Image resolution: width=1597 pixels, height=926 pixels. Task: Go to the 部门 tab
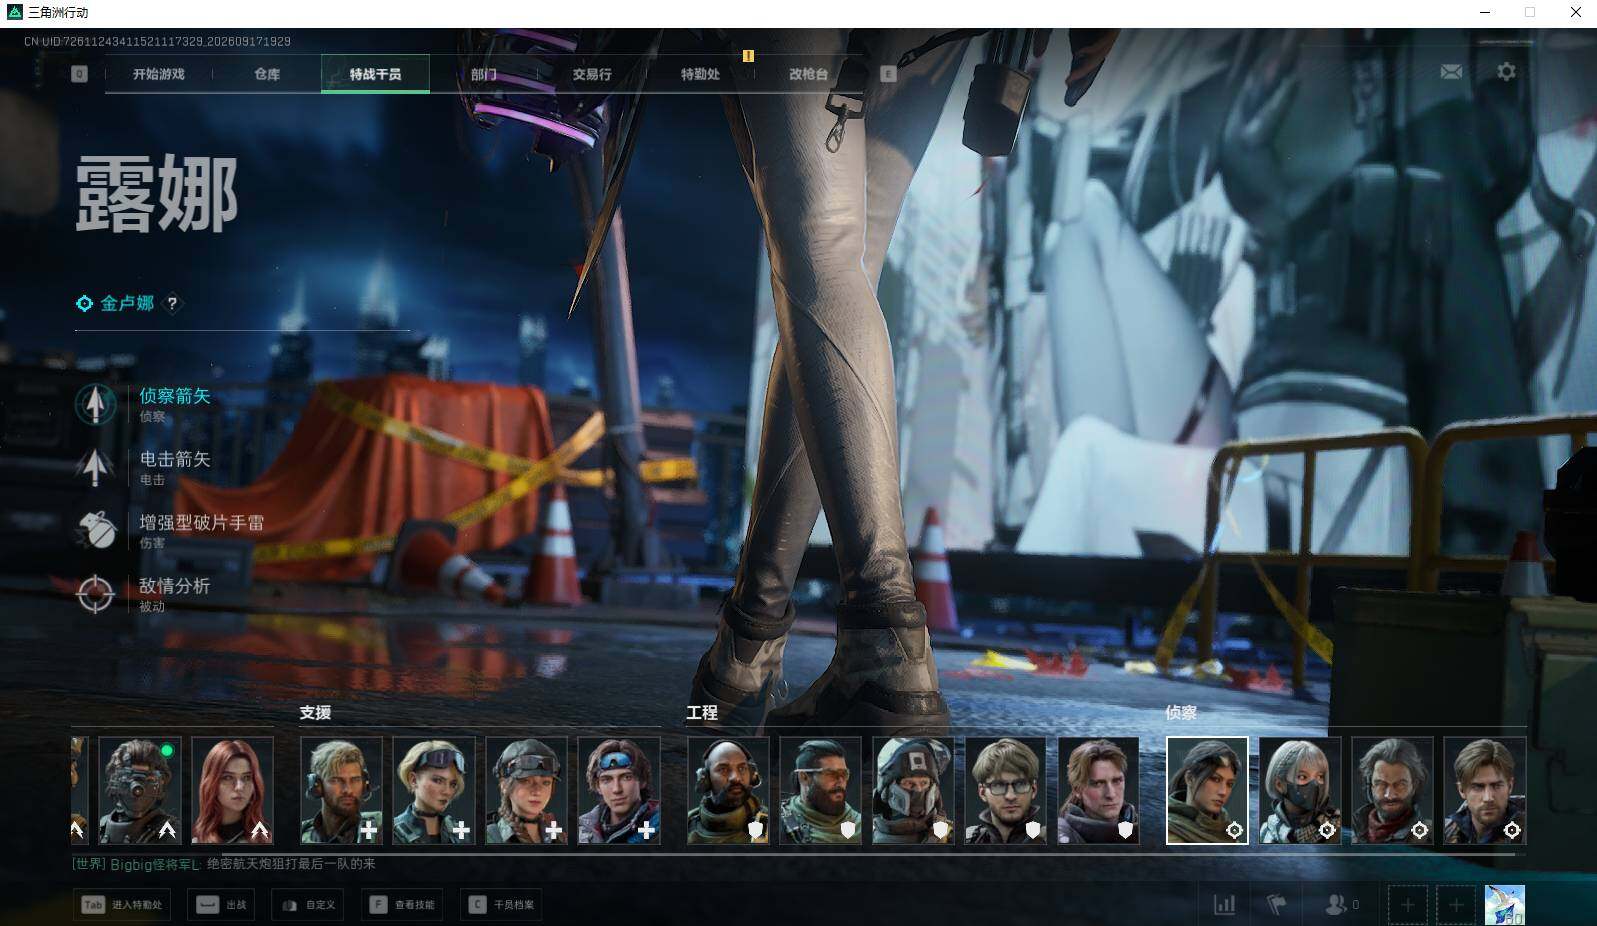(484, 74)
